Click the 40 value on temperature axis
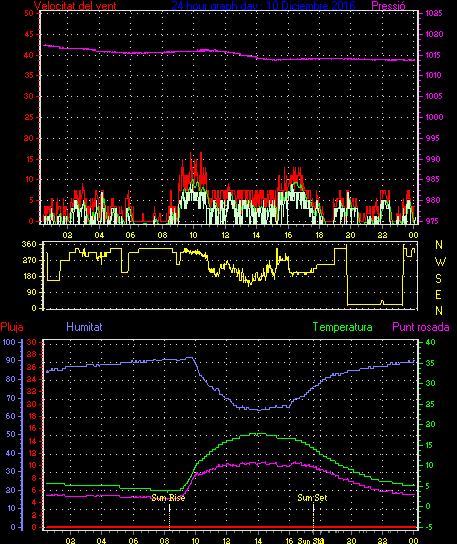The image size is (457, 544). tap(430, 342)
